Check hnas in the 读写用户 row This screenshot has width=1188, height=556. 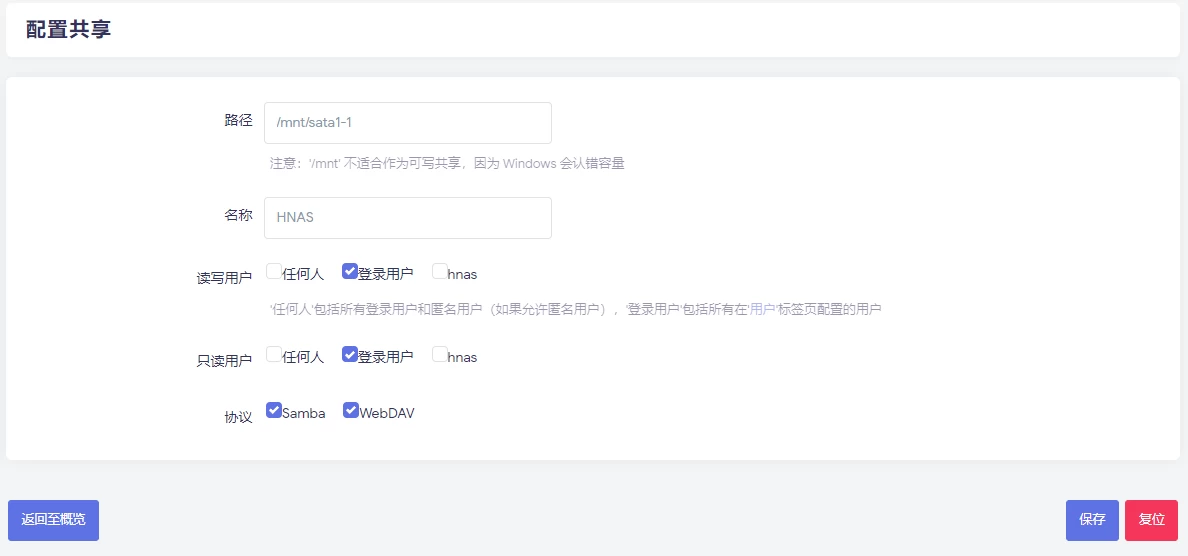click(x=439, y=271)
